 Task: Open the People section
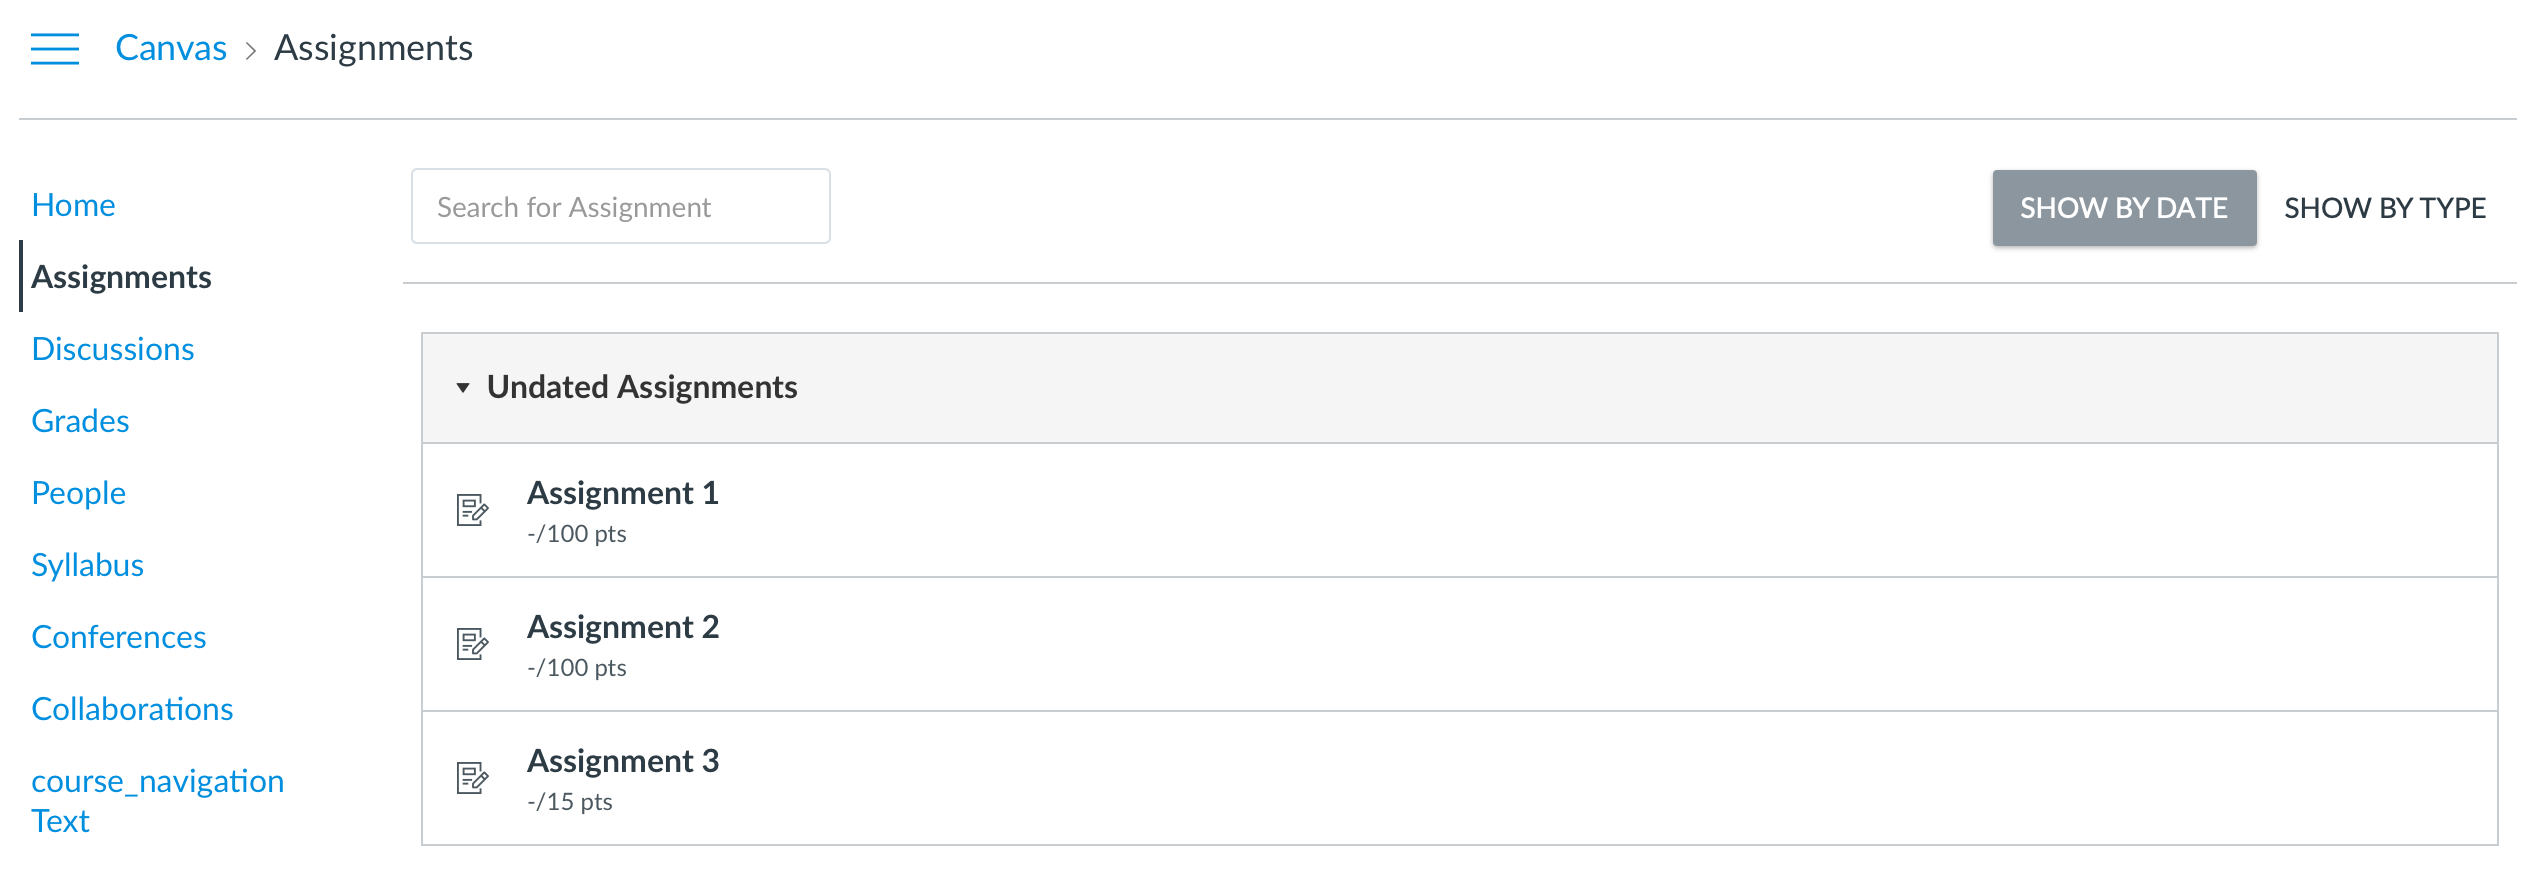(78, 493)
